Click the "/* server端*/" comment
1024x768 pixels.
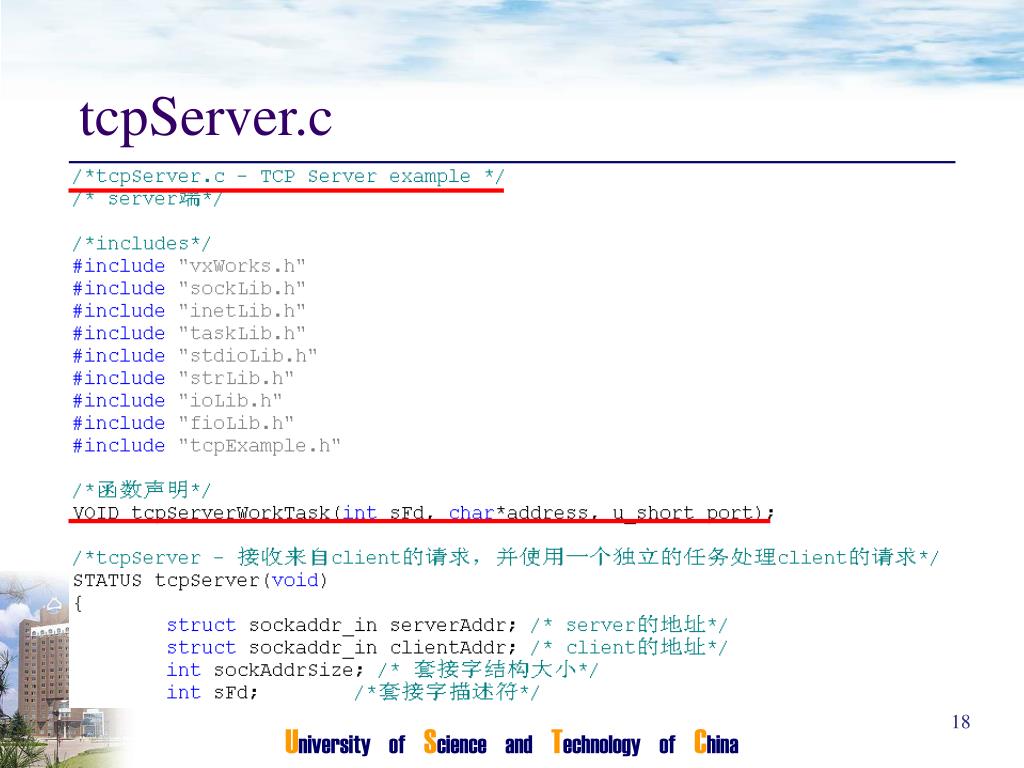coord(147,199)
